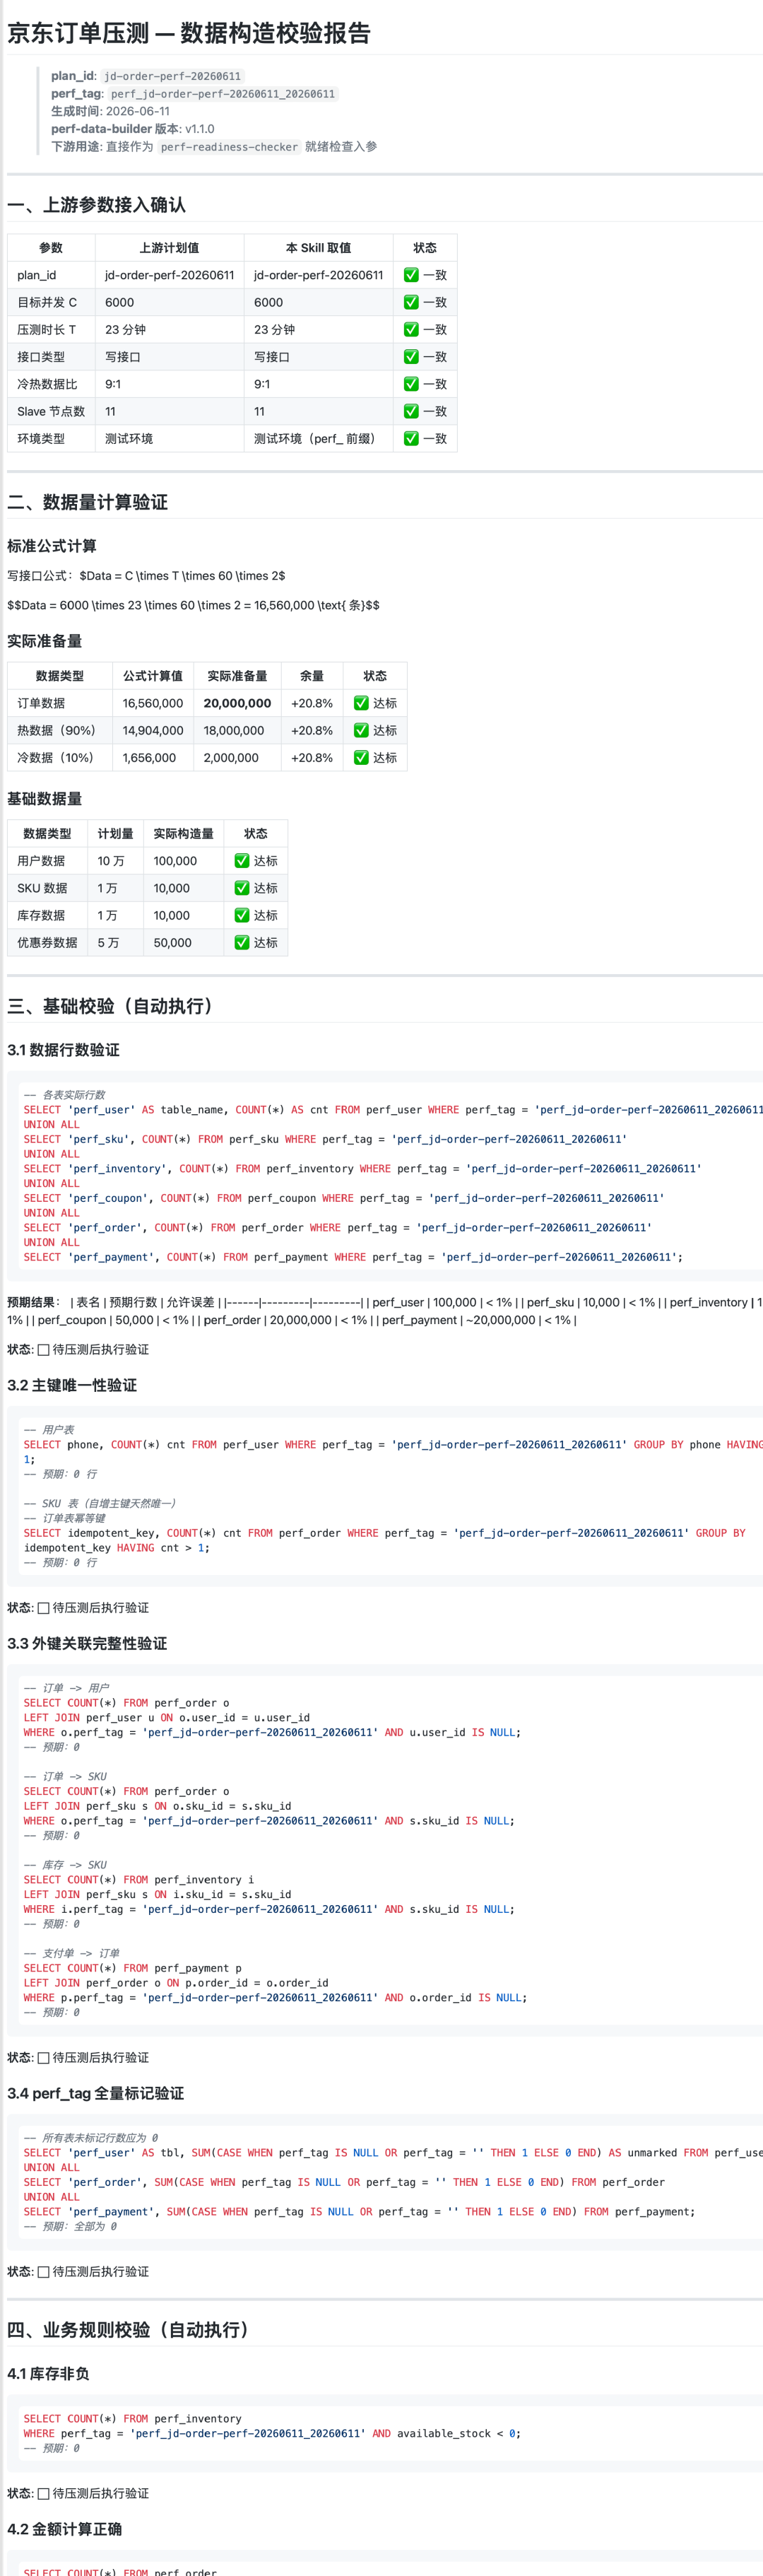Screen dimensions: 763x2576
Task: Click the SQL comment -- 所有表未标记行数应为 0
Action: [x=90, y=2138]
